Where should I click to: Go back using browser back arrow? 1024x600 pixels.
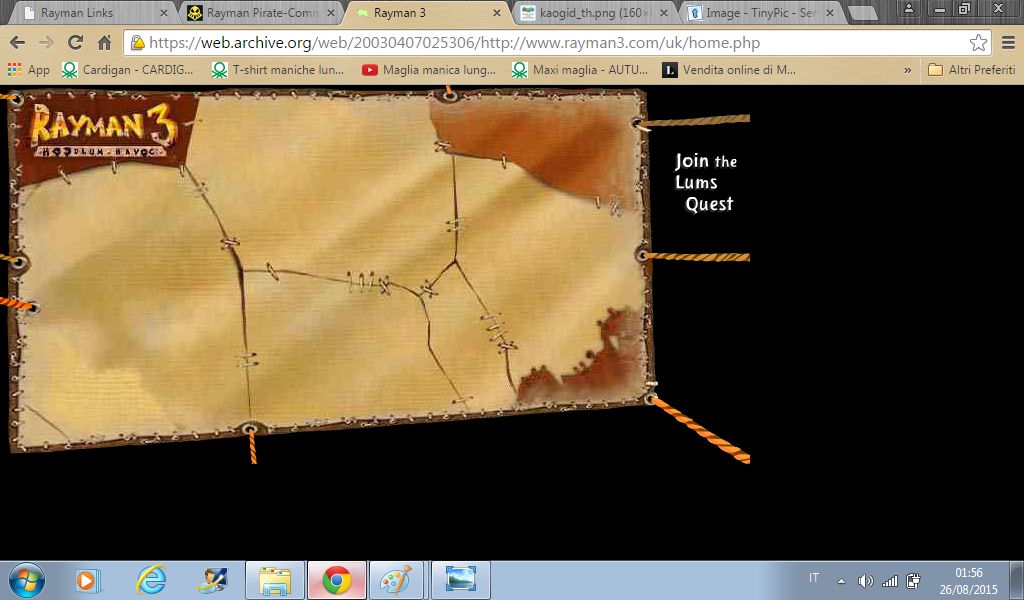[x=18, y=43]
